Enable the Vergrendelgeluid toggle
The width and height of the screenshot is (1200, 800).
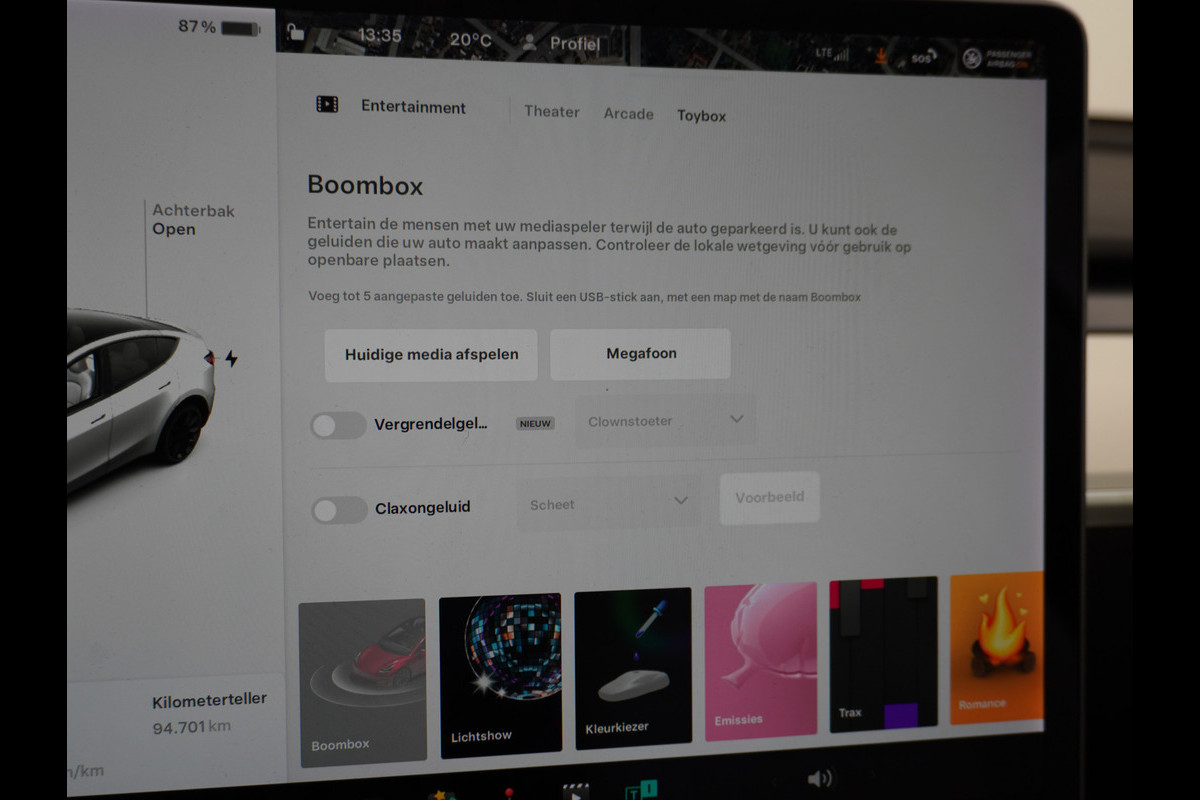[338, 426]
